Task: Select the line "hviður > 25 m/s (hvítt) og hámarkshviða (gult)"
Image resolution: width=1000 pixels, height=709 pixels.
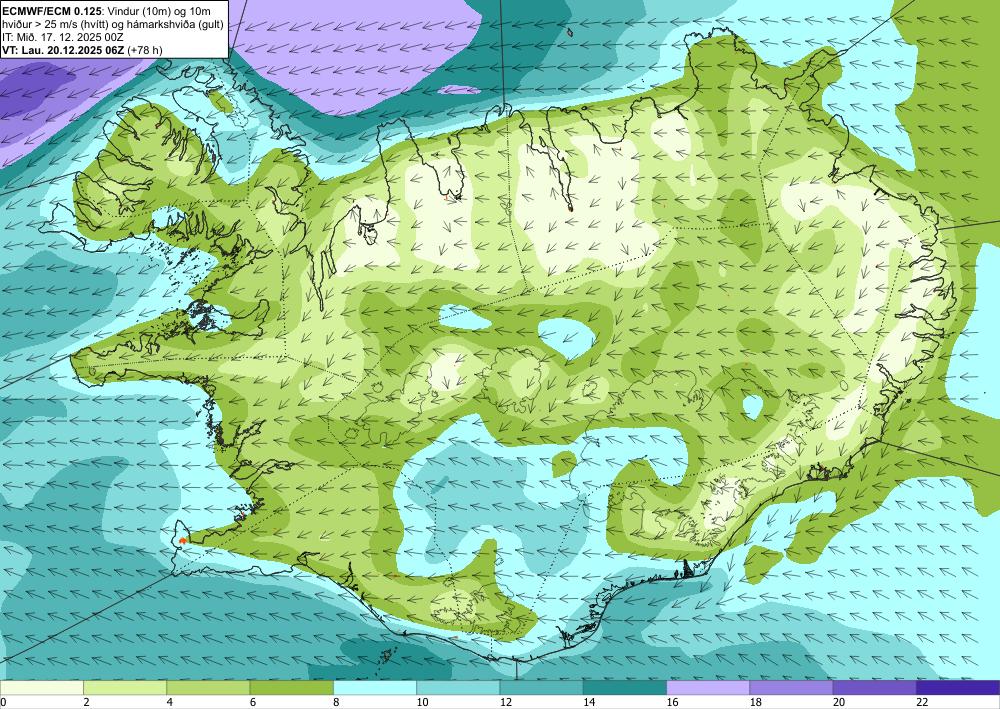Action: point(112,24)
